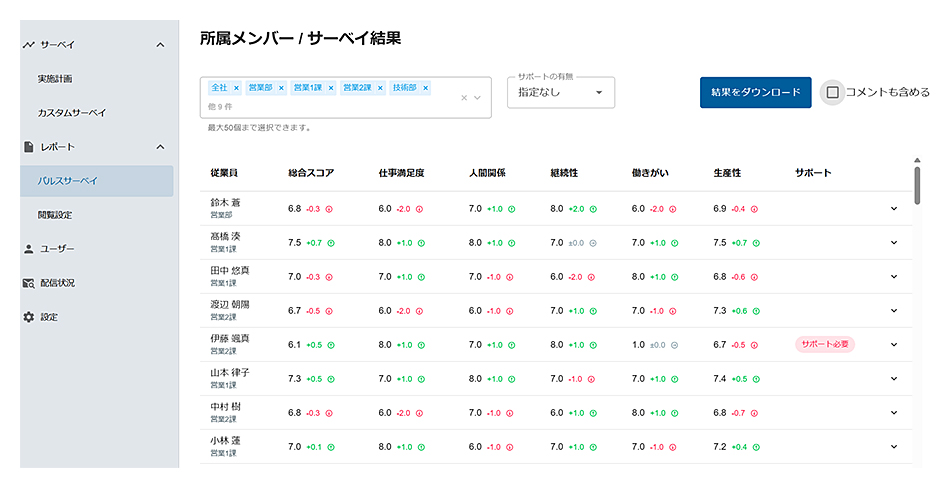Screen dimensions: 950x488
Task: Click the サポート必要 badge
Action: pyautogui.click(x=825, y=344)
